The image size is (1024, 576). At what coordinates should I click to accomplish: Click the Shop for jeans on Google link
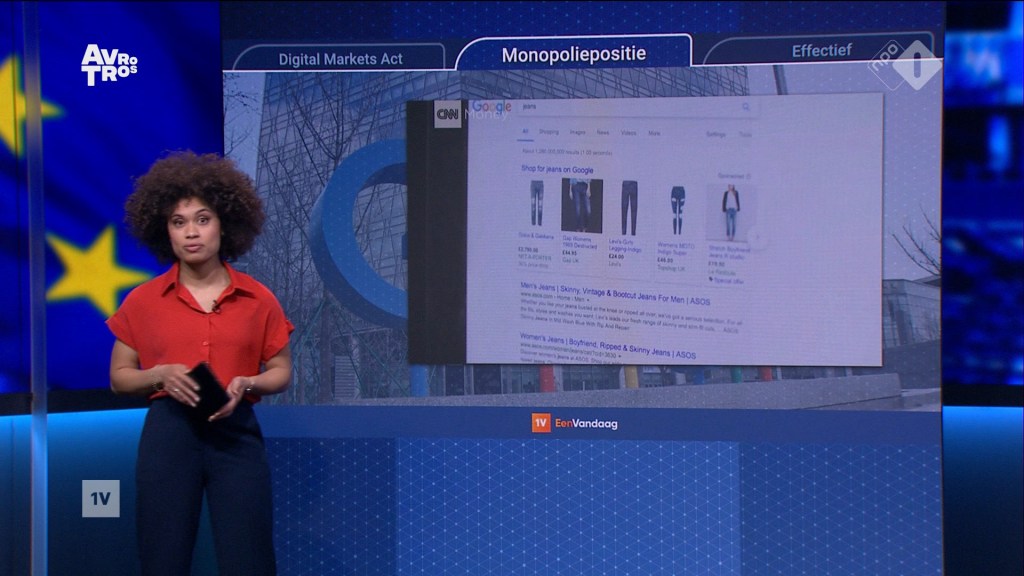click(557, 170)
